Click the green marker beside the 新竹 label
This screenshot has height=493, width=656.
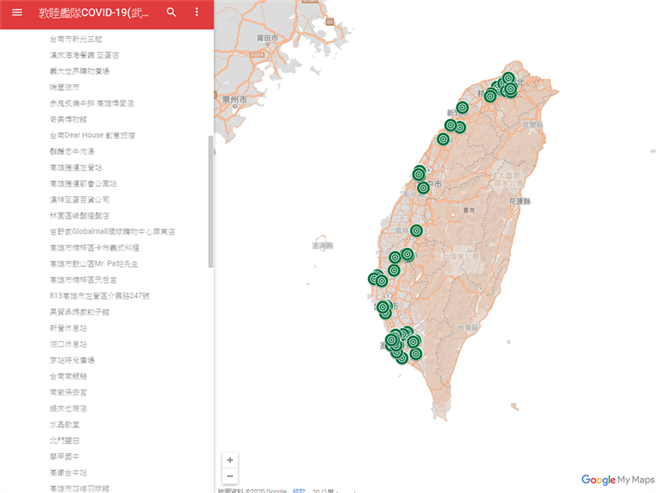pos(462,108)
